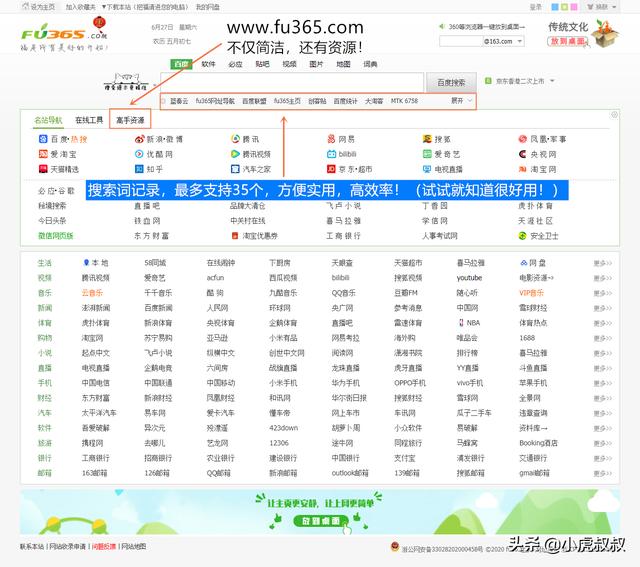
Task: Expand 更多>> on the 音乐 row
Action: [x=603, y=293]
